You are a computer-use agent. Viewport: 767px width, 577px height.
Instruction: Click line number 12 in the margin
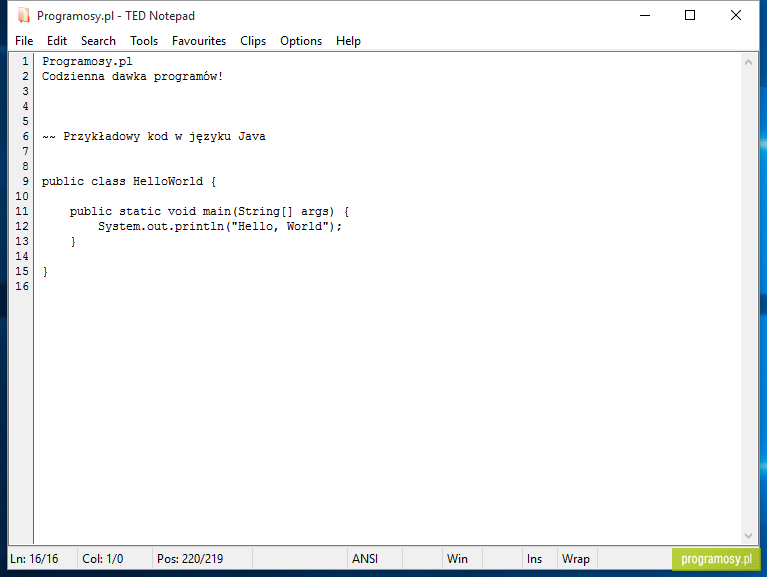(22, 226)
